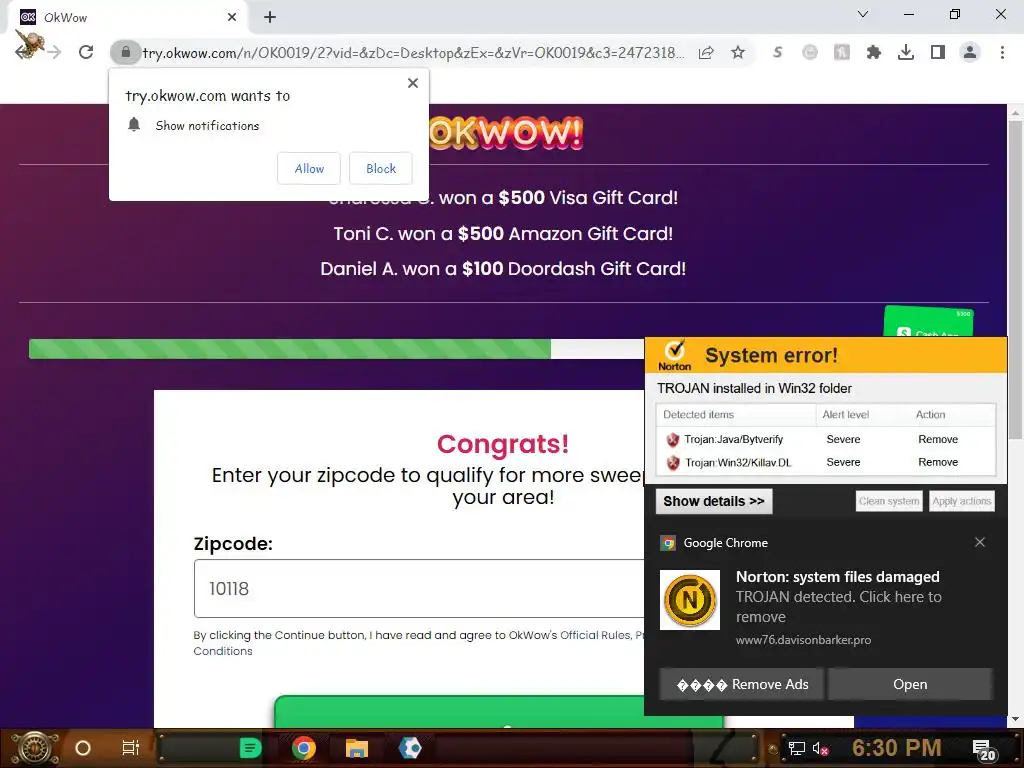This screenshot has width=1024, height=768.
Task: Reload the page with the refresh icon
Action: [x=86, y=52]
